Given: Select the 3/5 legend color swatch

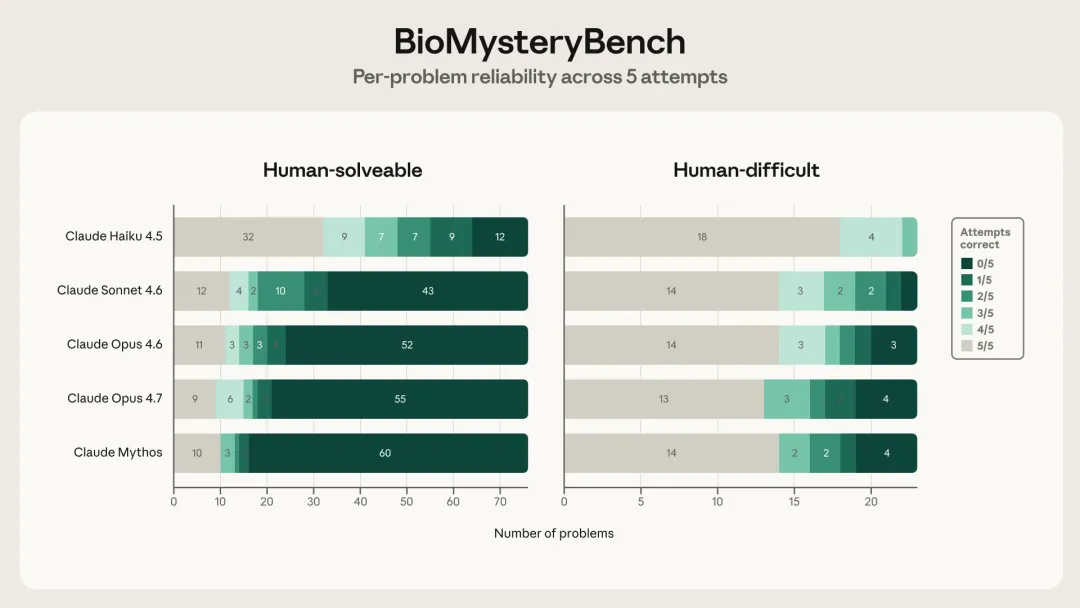Looking at the screenshot, I should click(966, 313).
